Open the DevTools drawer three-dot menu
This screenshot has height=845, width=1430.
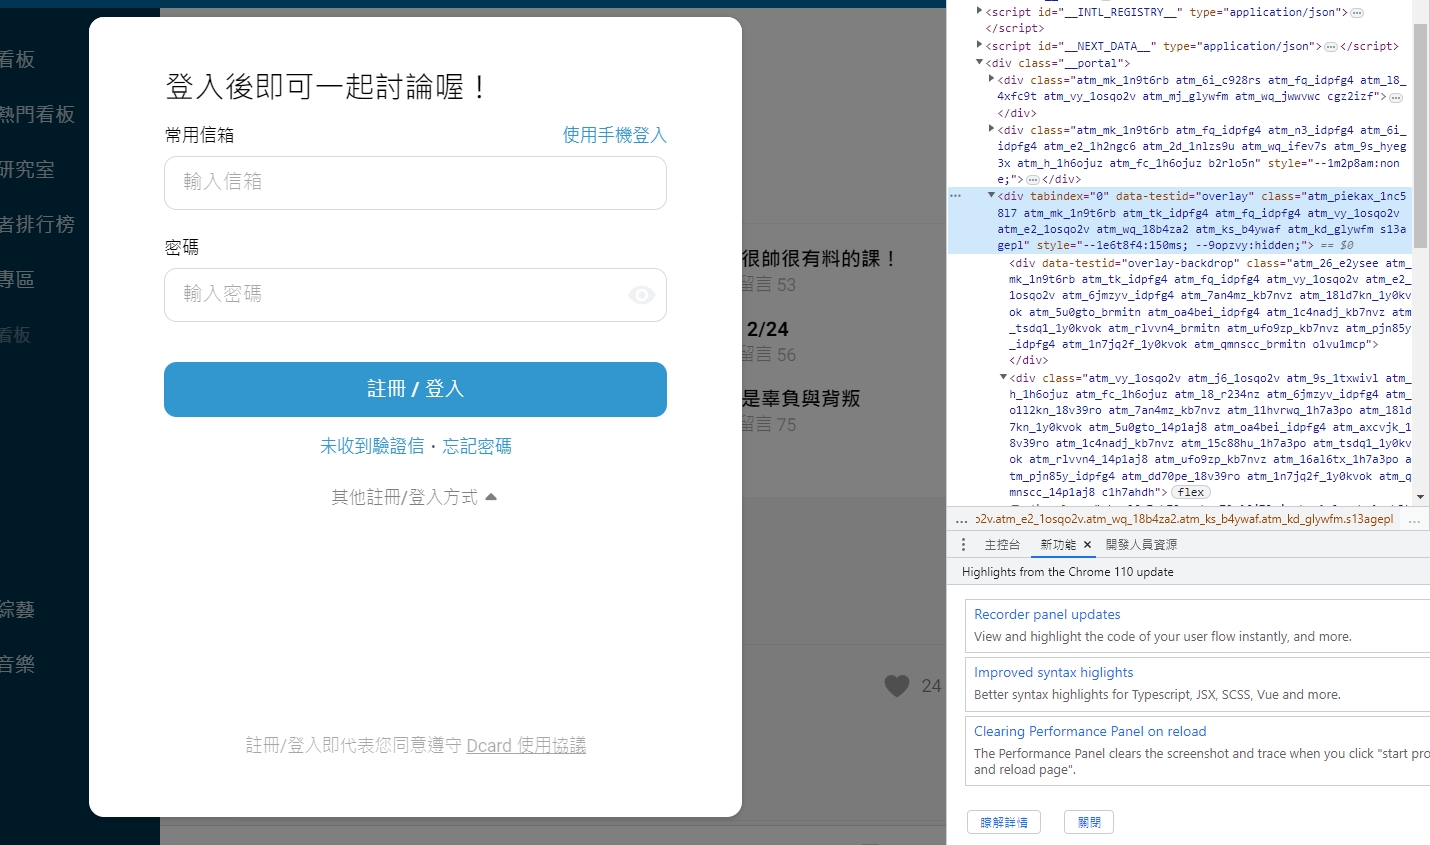(x=963, y=545)
